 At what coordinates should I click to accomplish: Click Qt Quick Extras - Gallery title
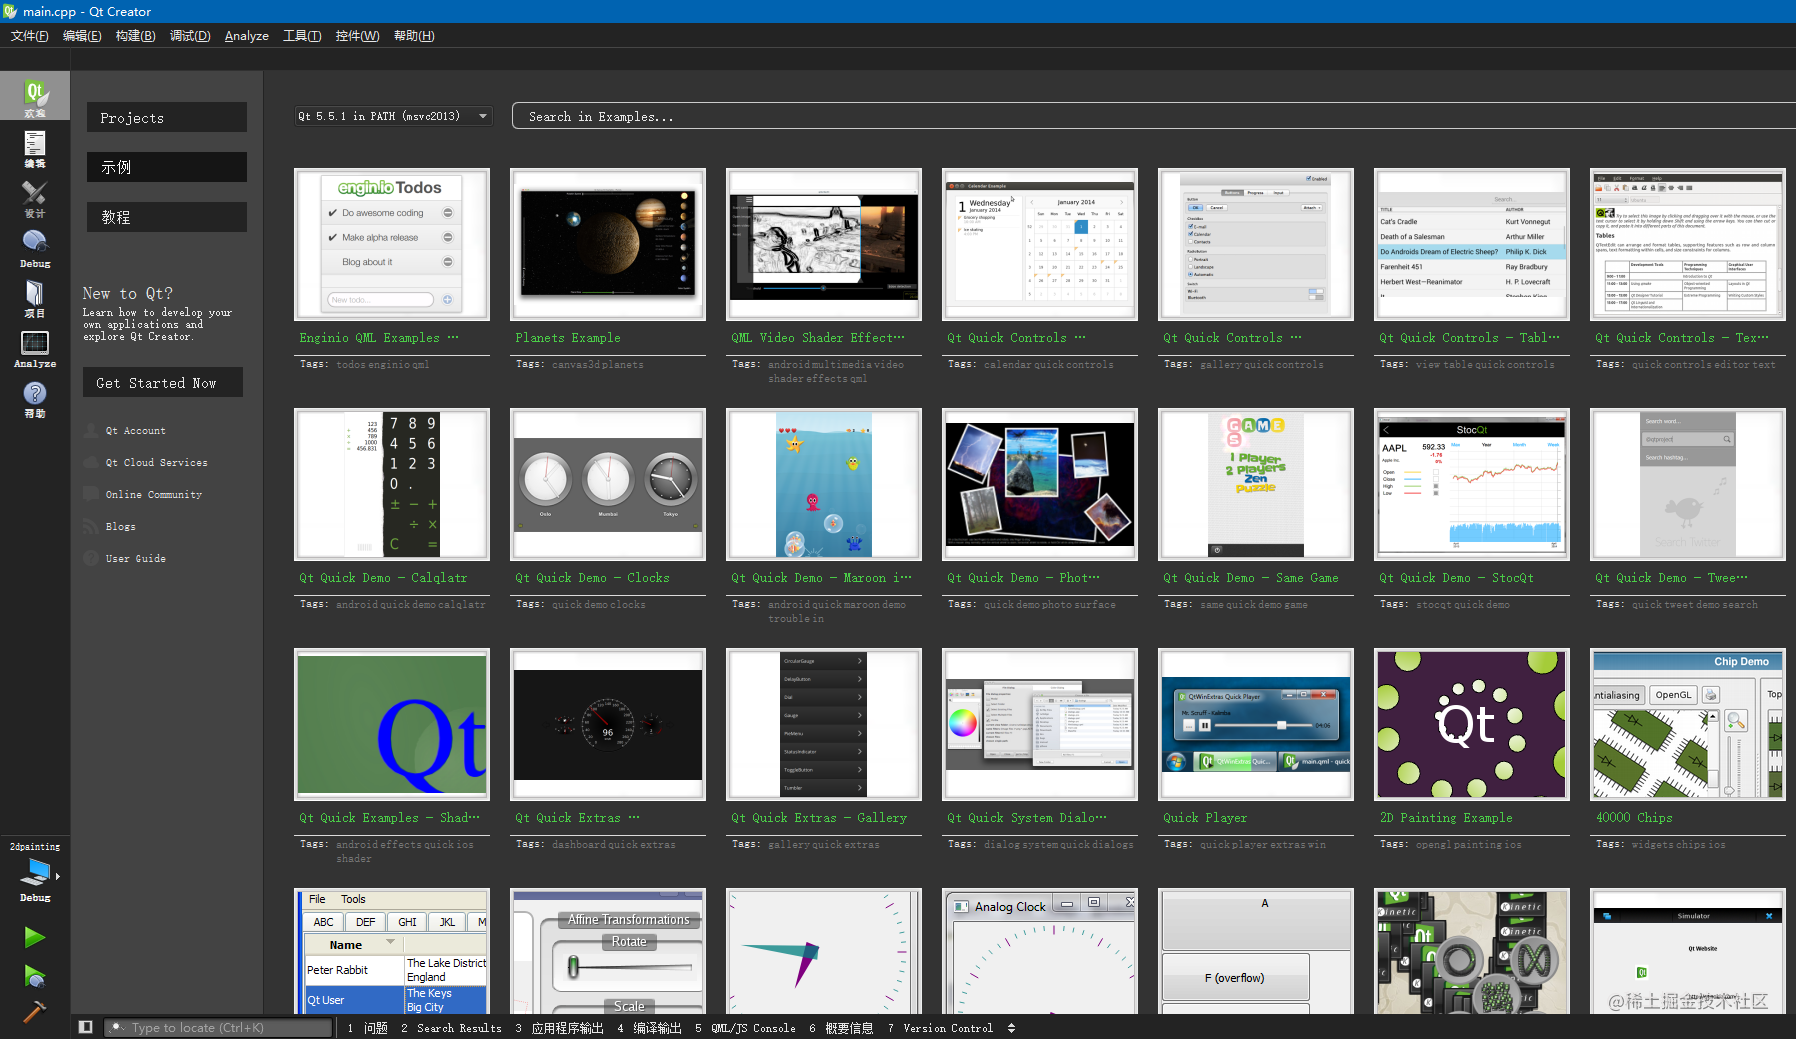pyautogui.click(x=819, y=818)
